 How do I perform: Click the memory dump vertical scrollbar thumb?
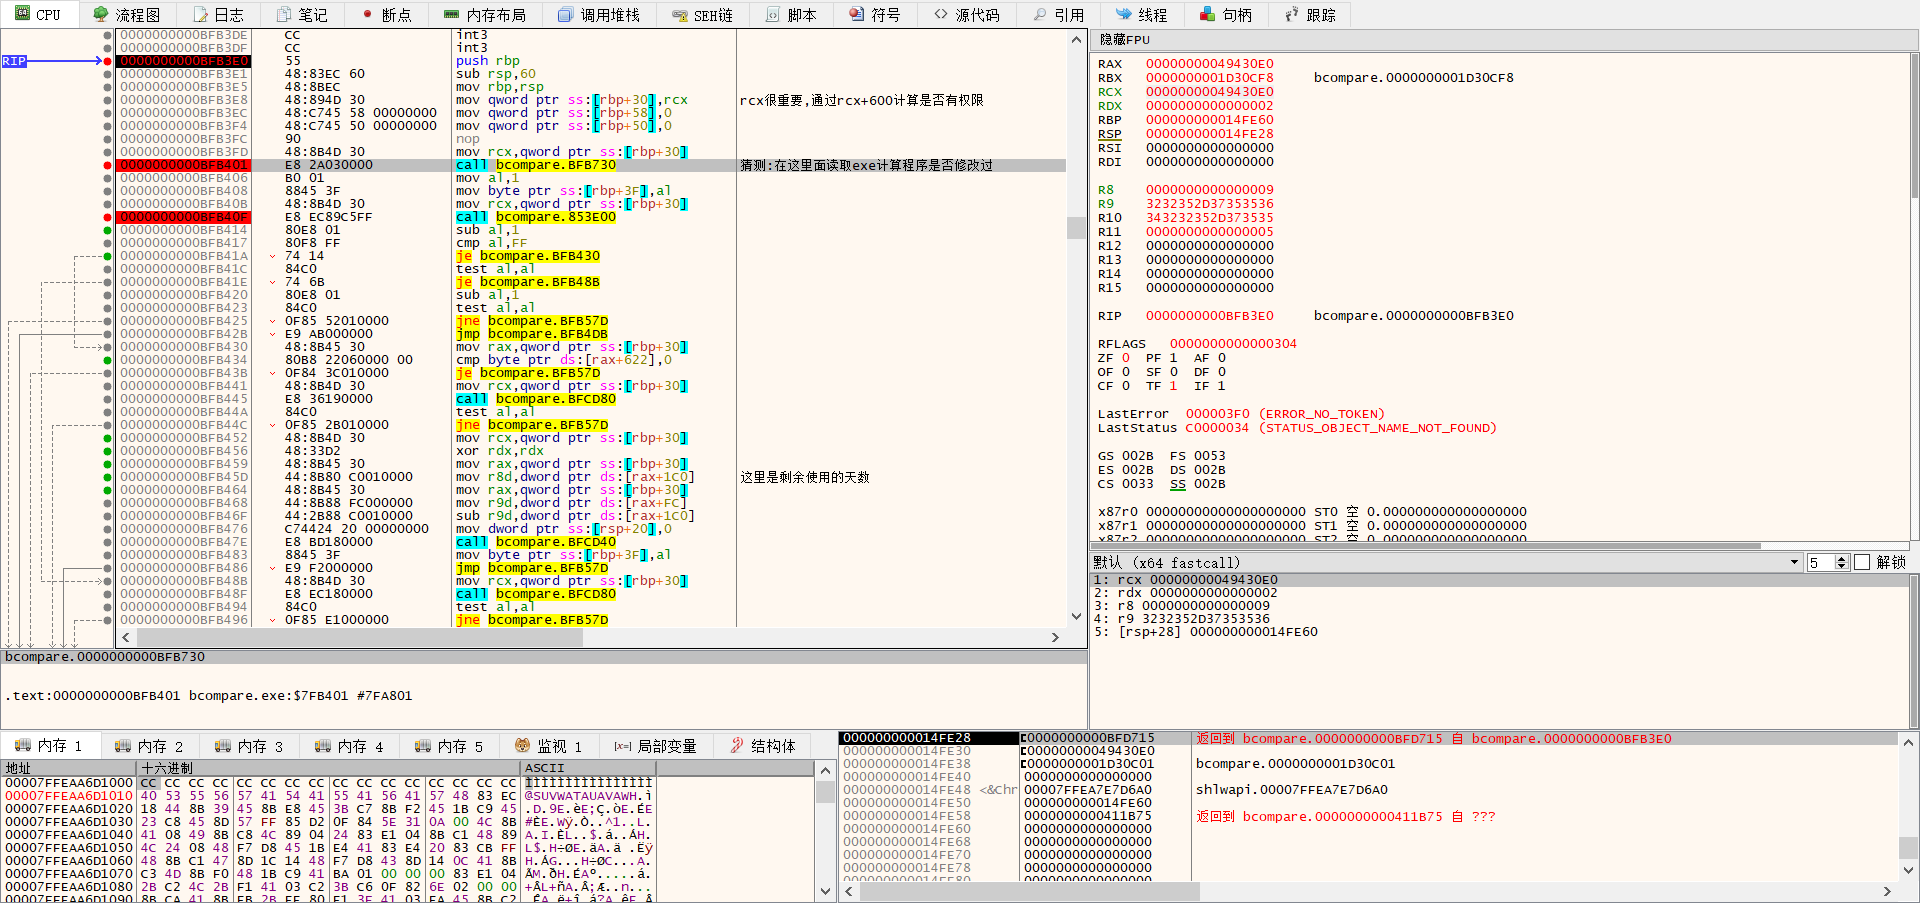(x=825, y=793)
